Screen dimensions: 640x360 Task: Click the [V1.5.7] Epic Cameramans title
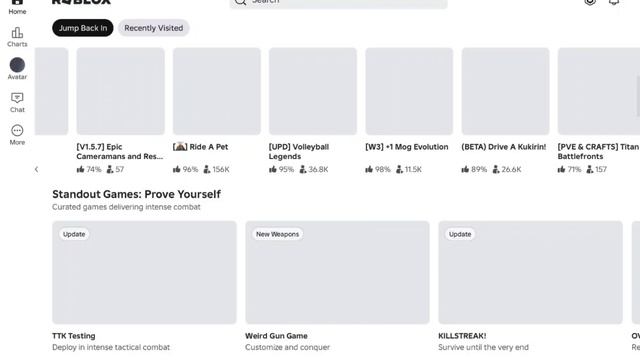[120, 151]
